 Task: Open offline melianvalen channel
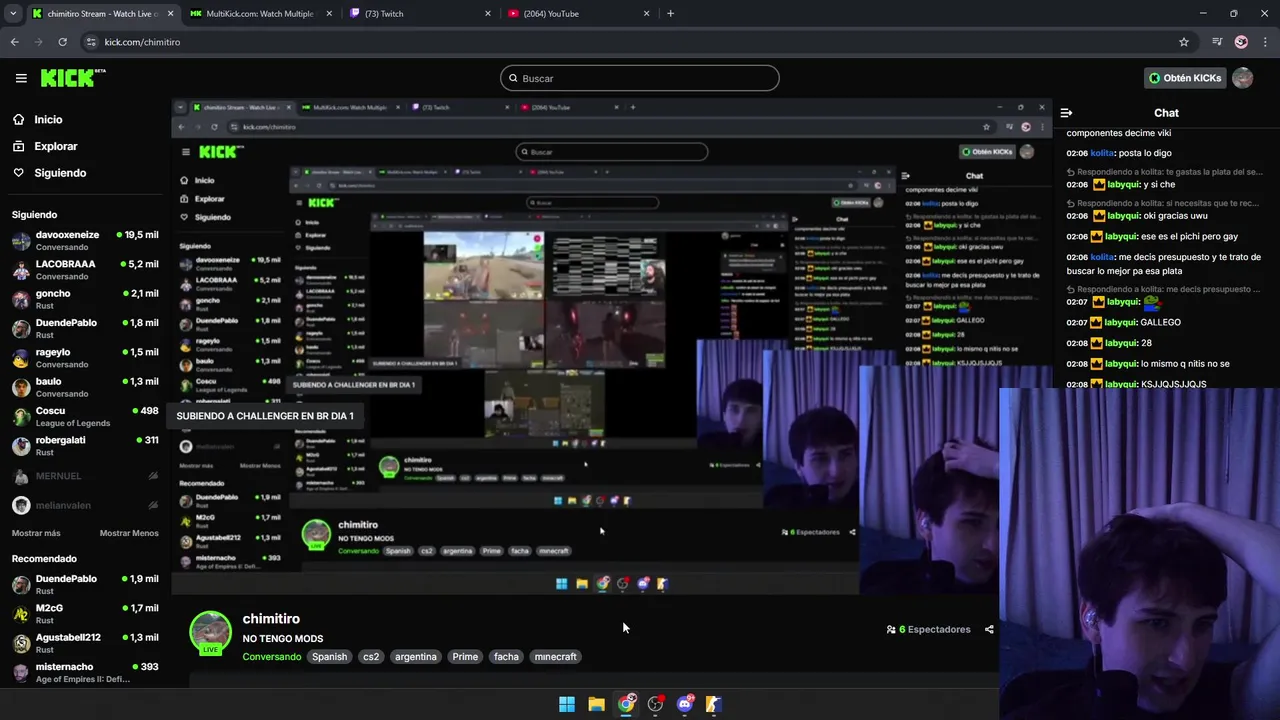click(85, 505)
